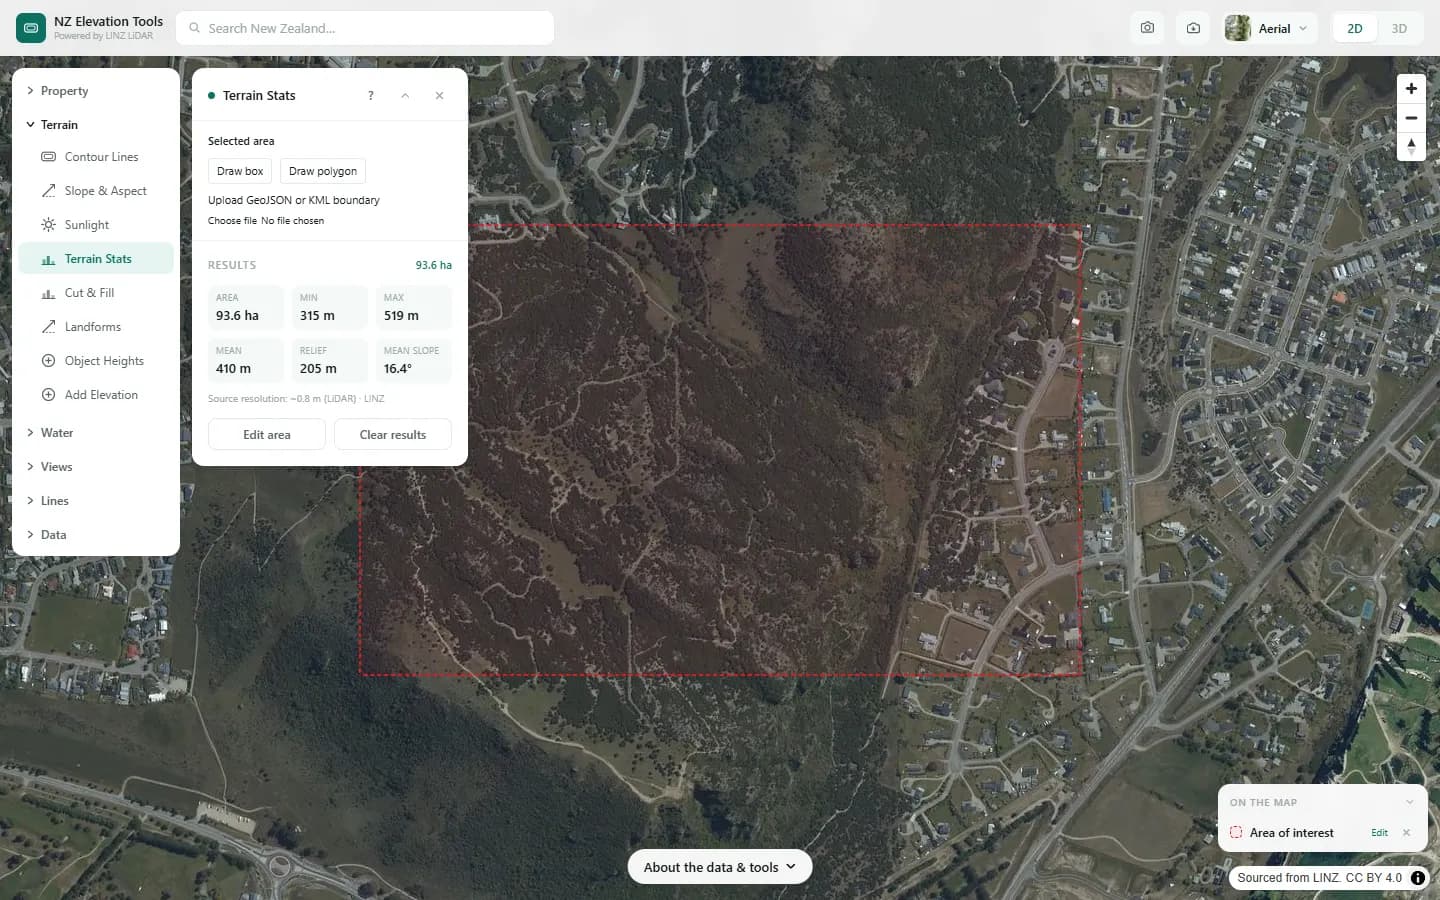The height and width of the screenshot is (900, 1440).
Task: Open the Object Heights tool
Action: [x=96, y=361]
